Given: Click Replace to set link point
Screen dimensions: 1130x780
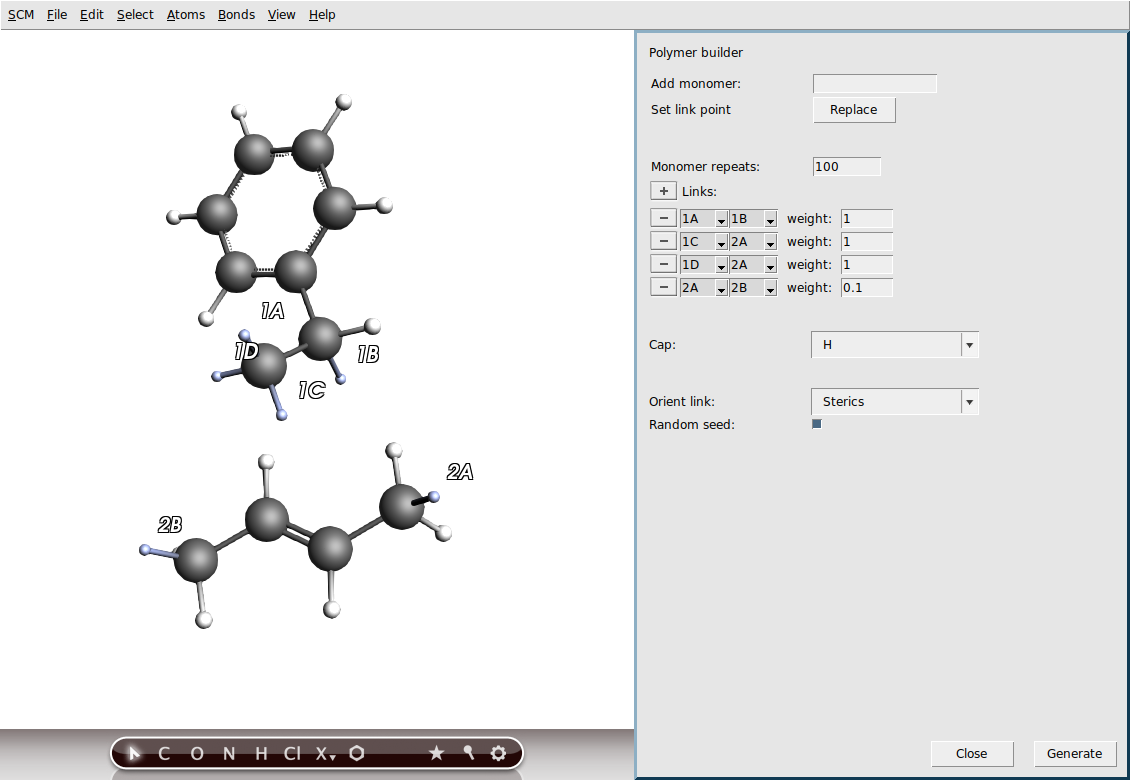Looking at the screenshot, I should tap(853, 110).
